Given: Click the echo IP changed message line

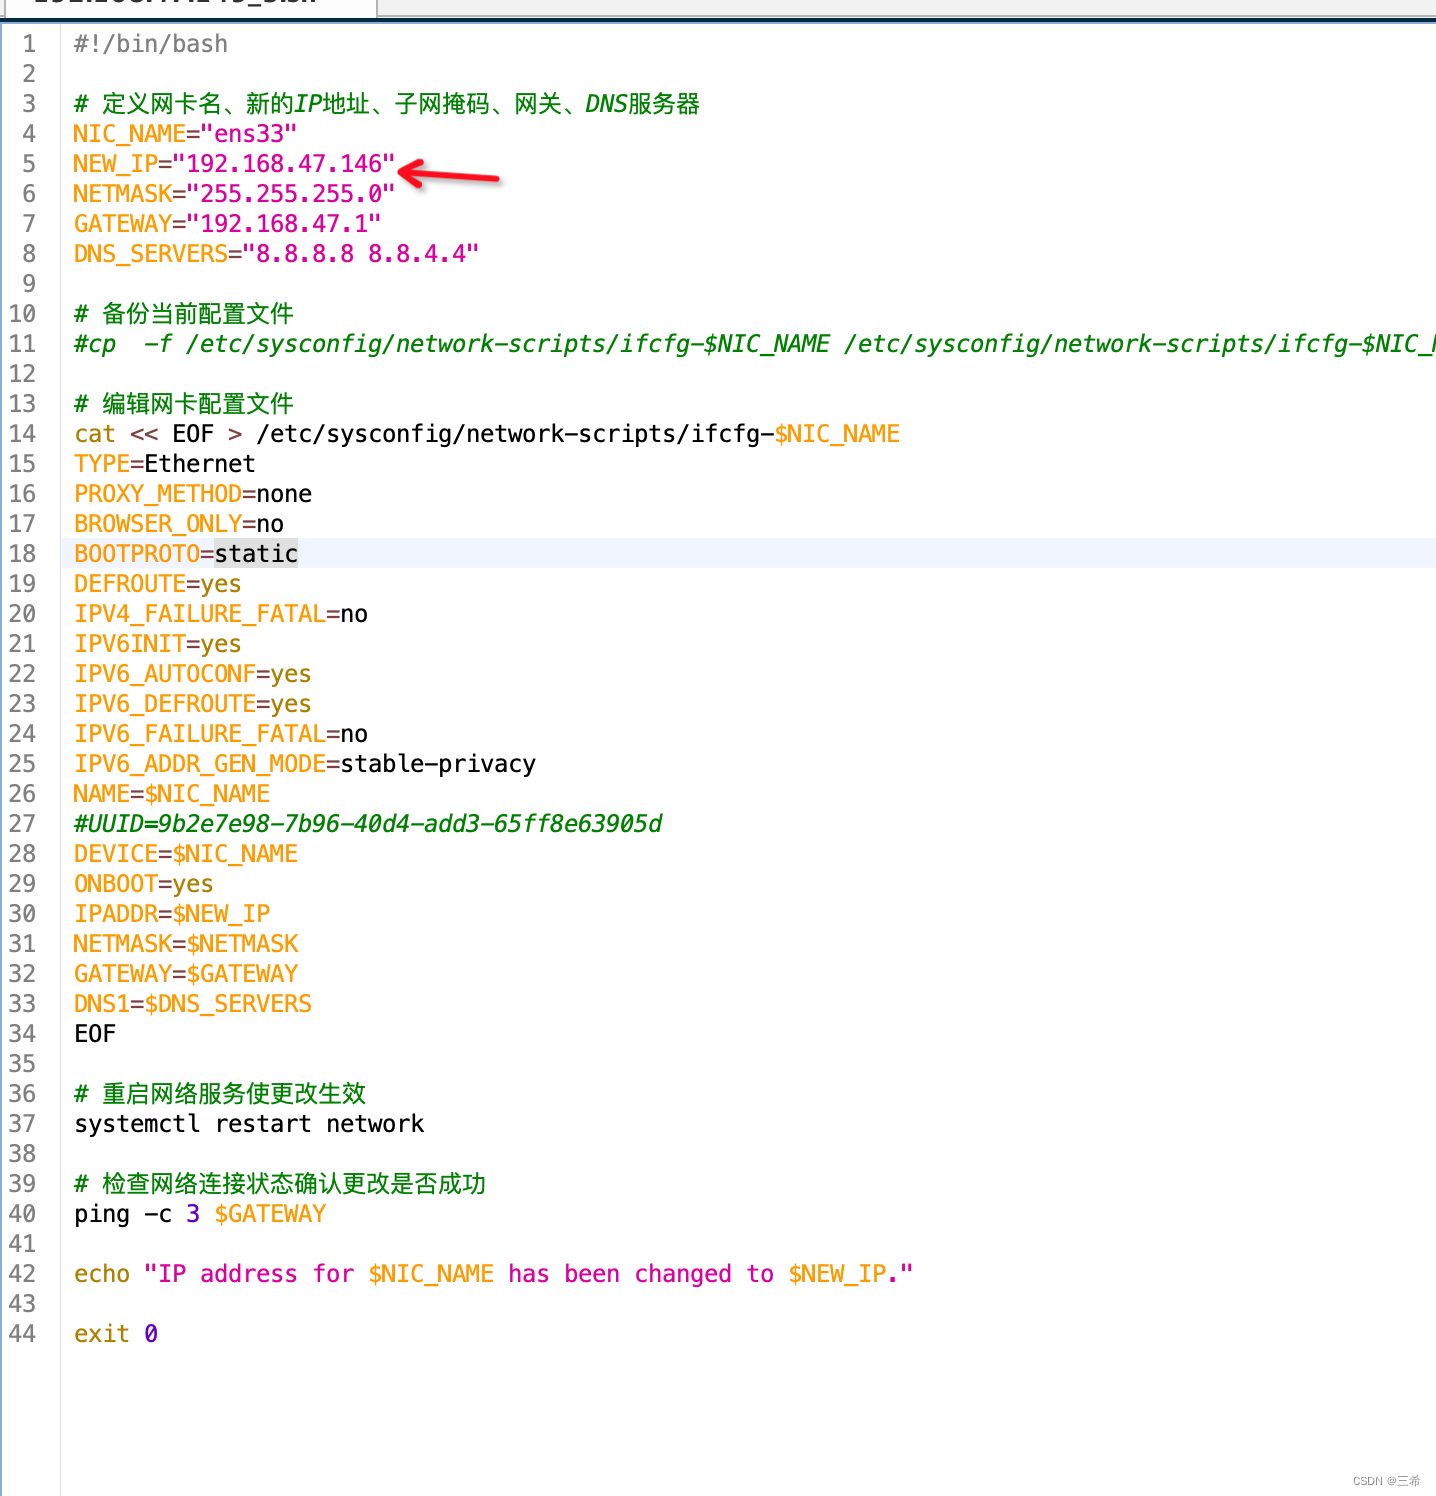Looking at the screenshot, I should click(x=492, y=1273).
